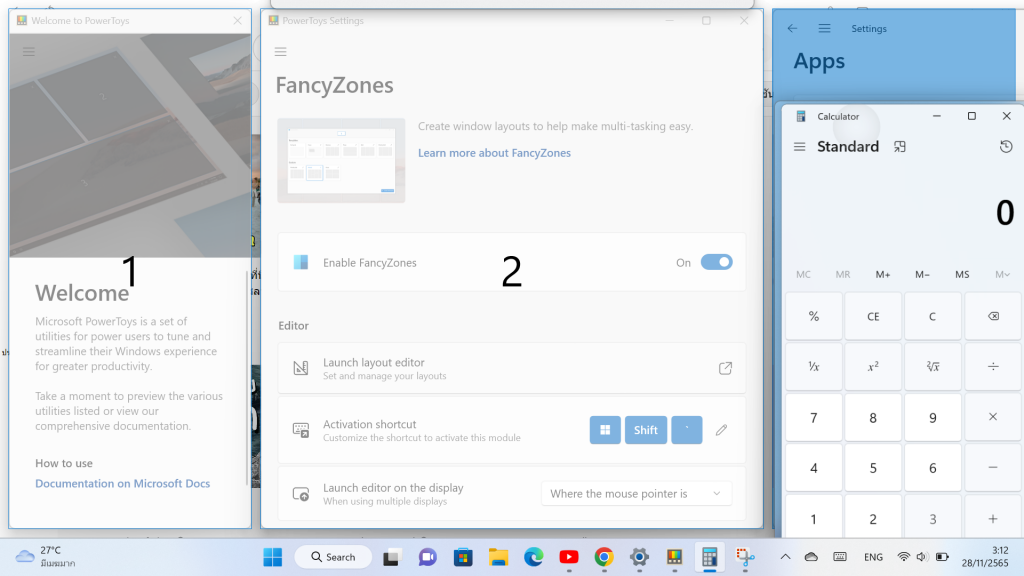Open Documentation on Microsoft Docs link
Screen dimensions: 1024x576
point(123,483)
